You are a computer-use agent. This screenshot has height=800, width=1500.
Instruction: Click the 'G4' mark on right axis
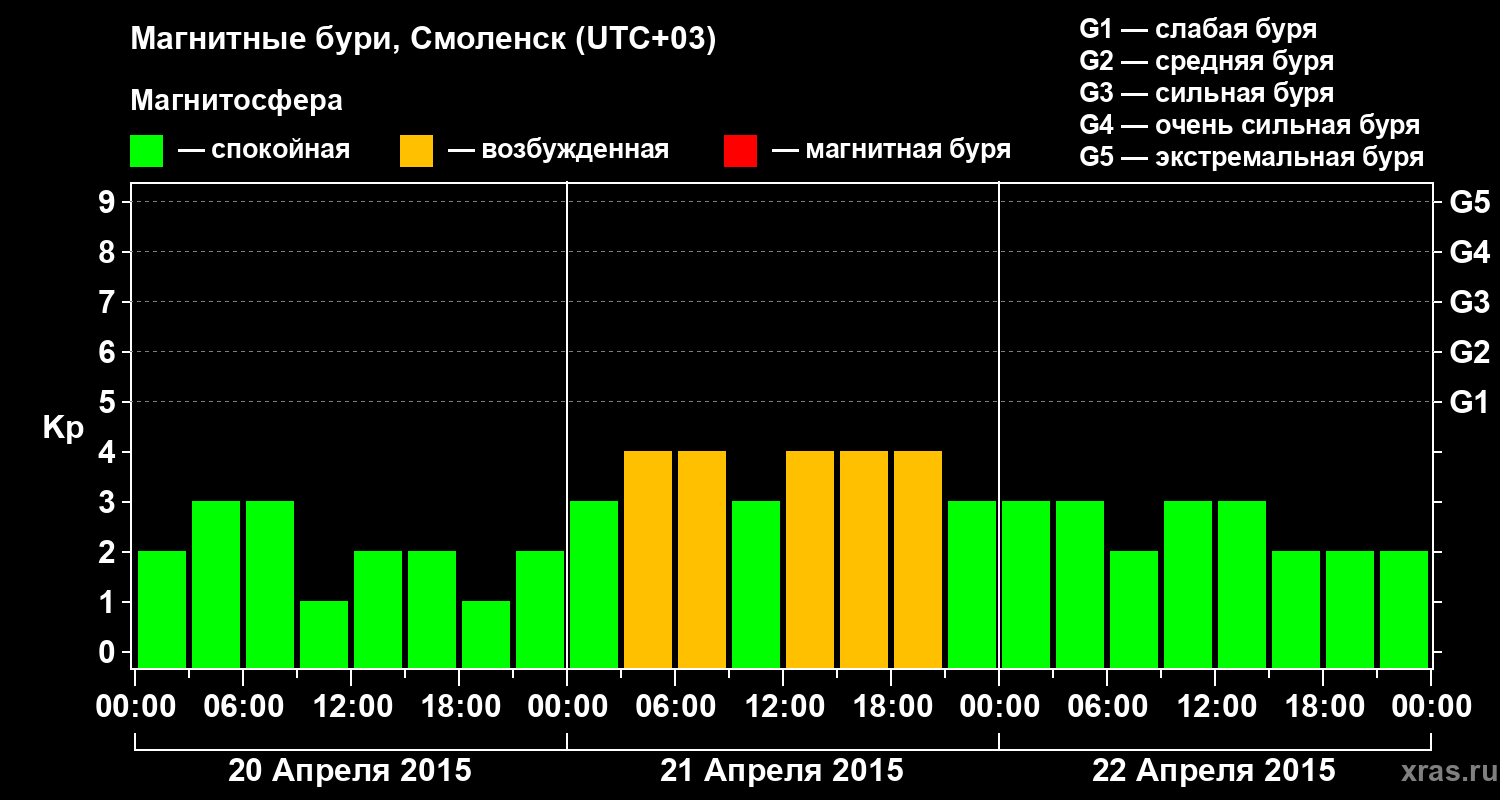[1469, 252]
